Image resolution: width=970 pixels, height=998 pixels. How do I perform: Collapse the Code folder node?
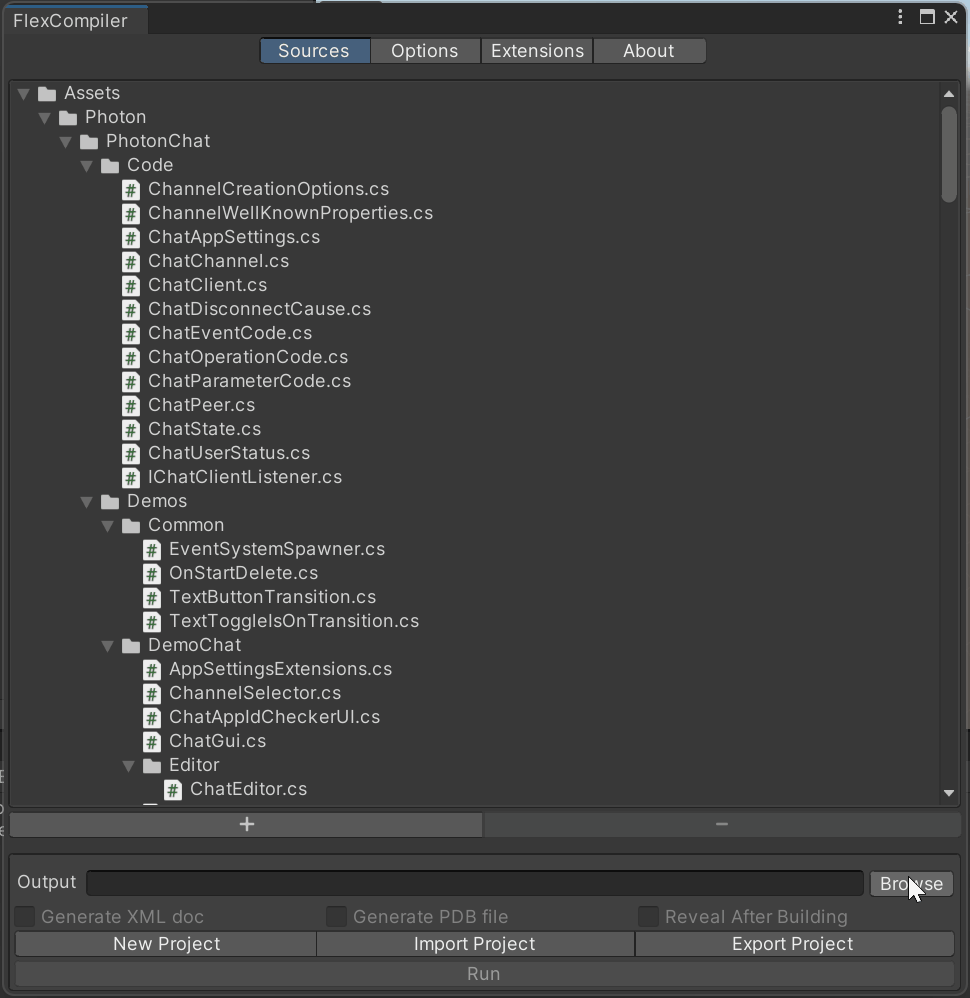[87, 166]
